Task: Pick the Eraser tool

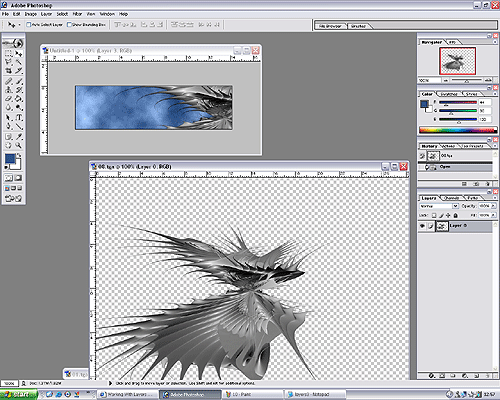Action: [8, 99]
